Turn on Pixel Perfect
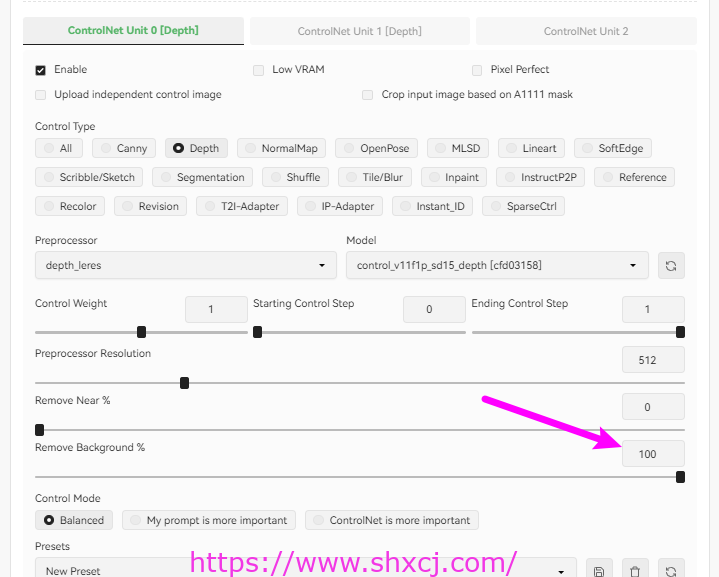This screenshot has height=577, width=719. 477,70
